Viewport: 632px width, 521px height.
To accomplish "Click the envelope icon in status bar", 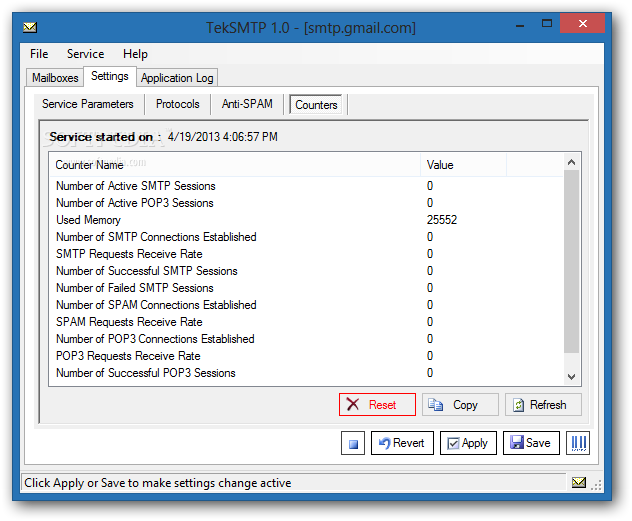I will click(x=578, y=482).
